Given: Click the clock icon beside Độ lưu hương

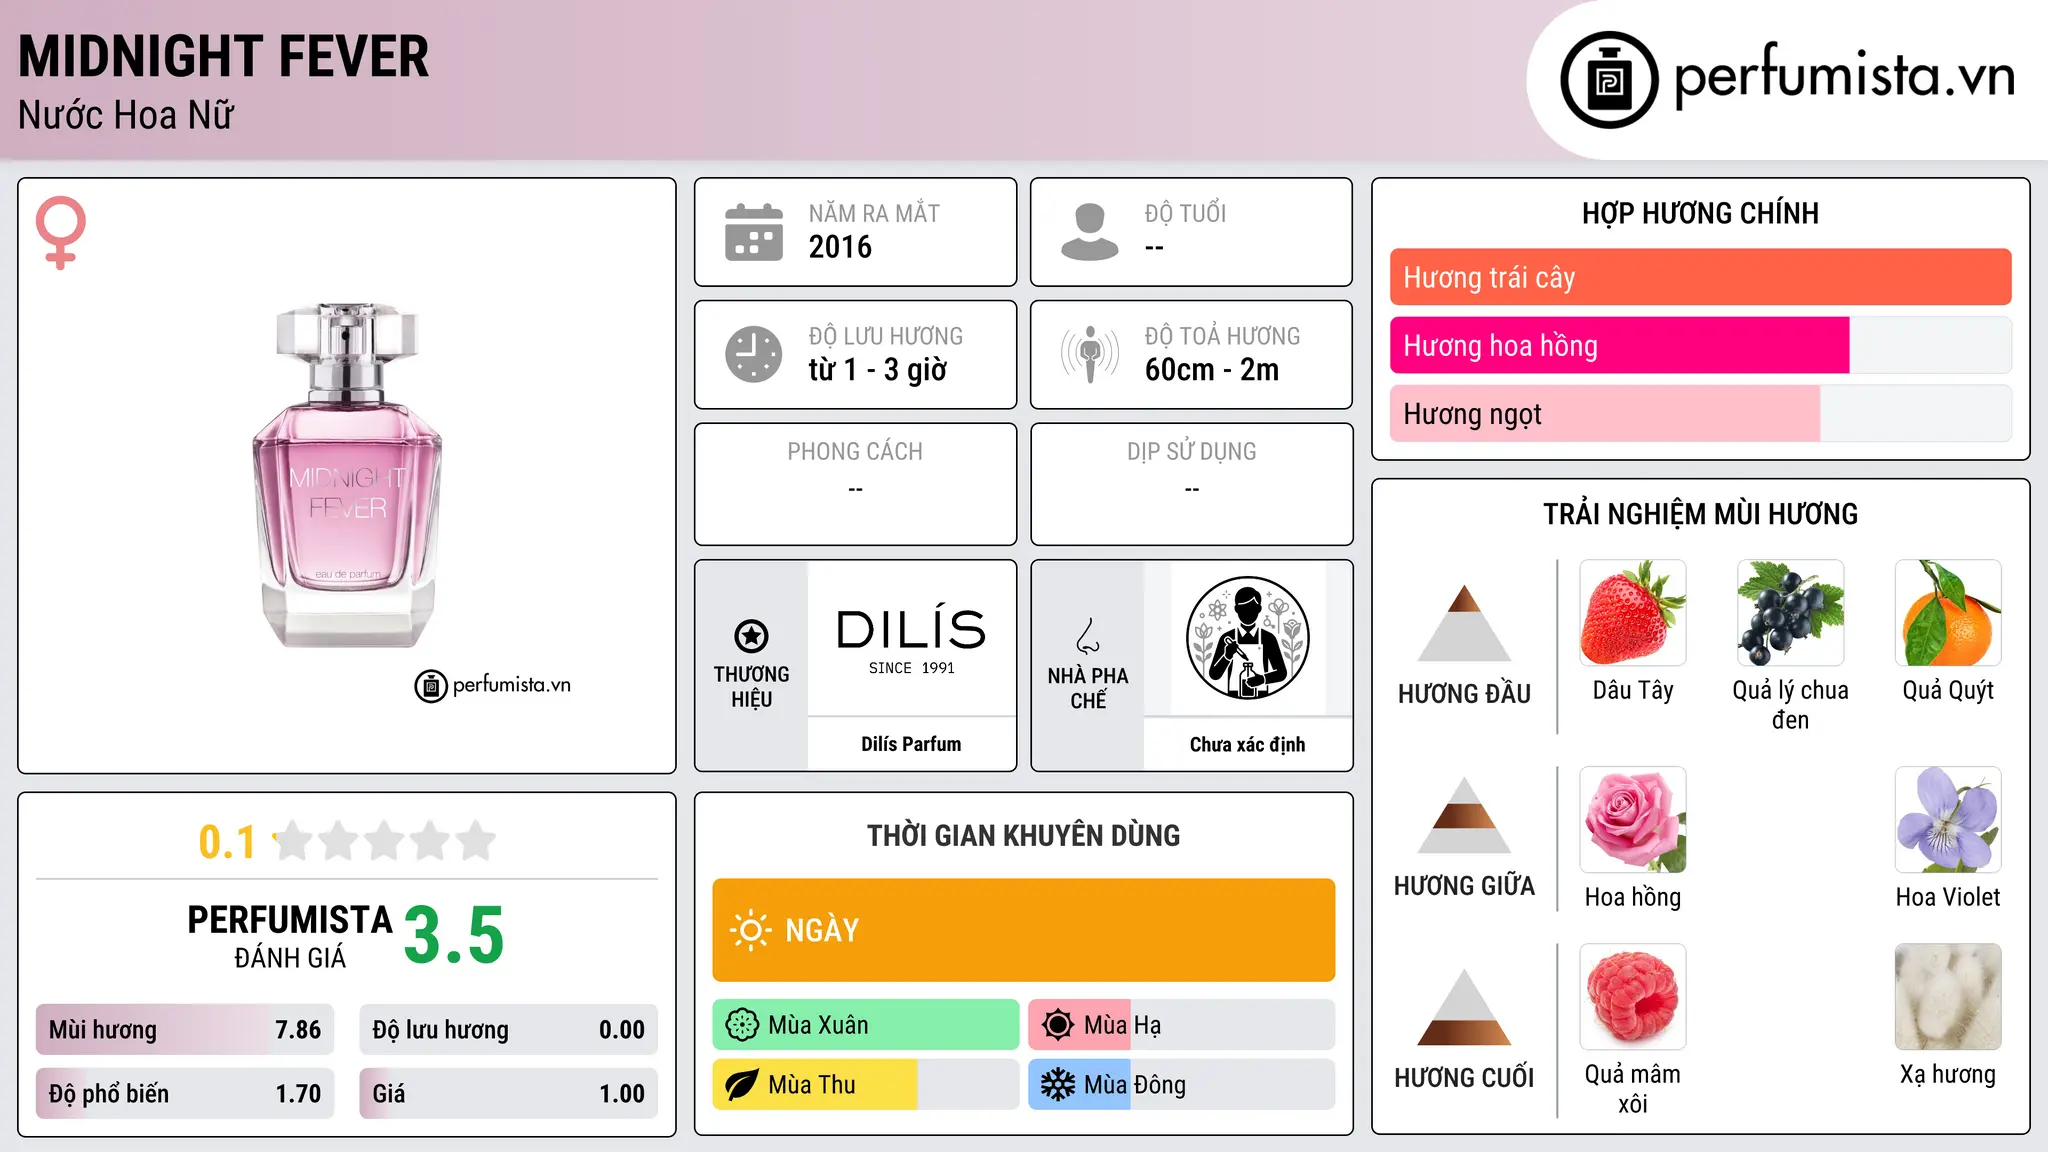Looking at the screenshot, I should (754, 354).
